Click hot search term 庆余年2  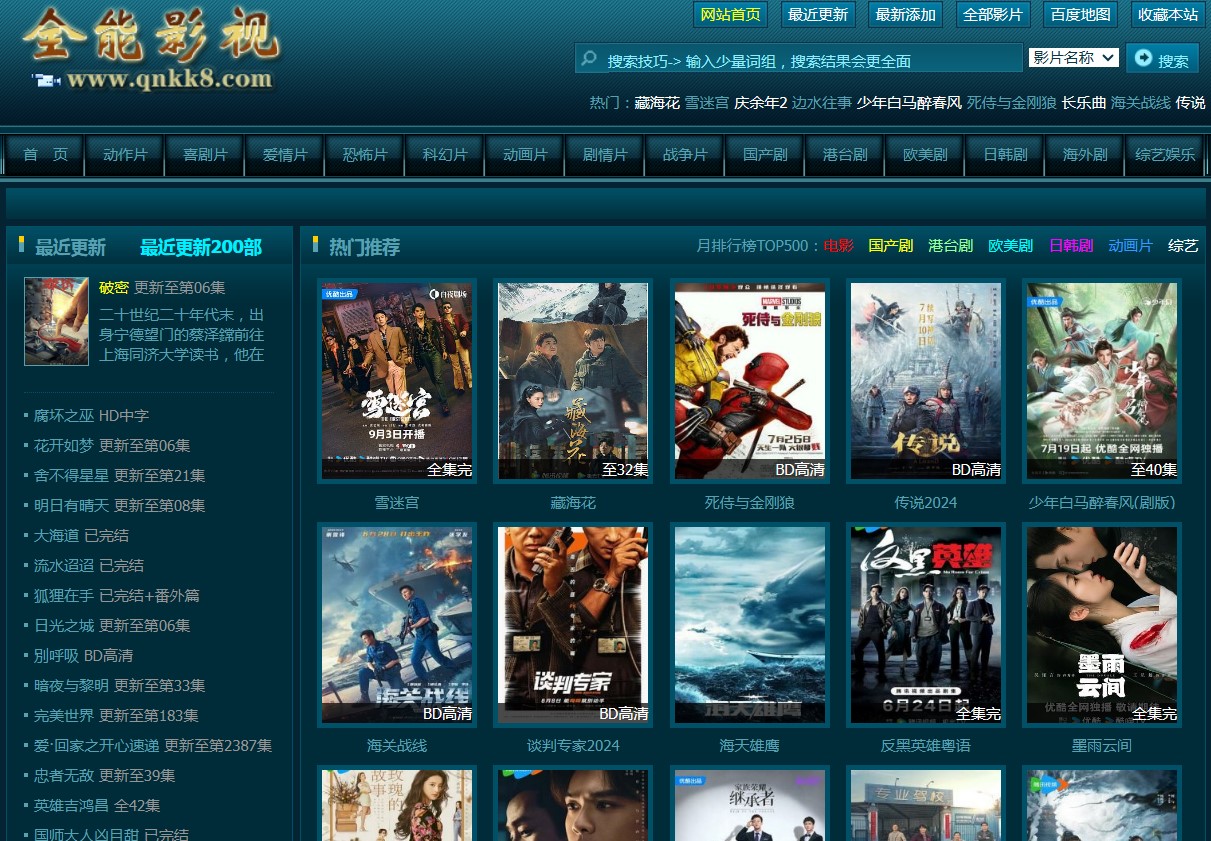tap(761, 103)
